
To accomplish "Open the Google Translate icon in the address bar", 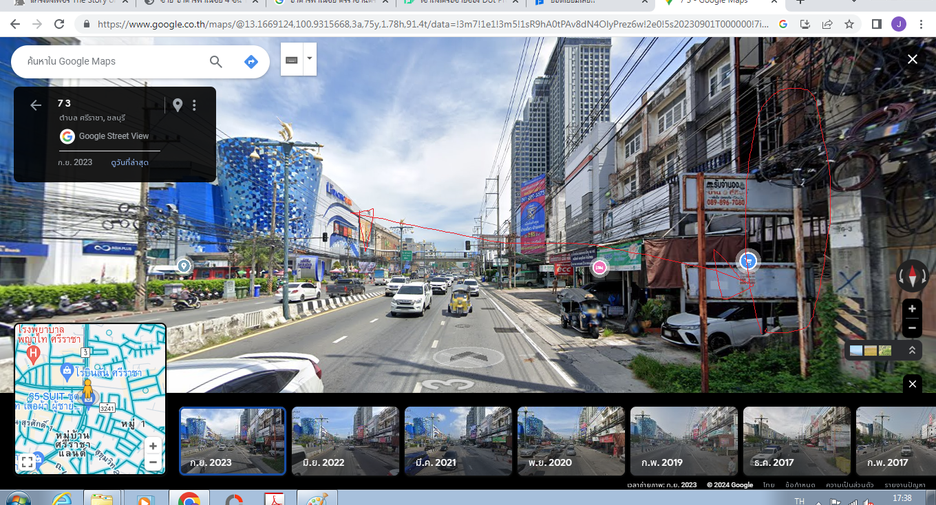I will 783,24.
